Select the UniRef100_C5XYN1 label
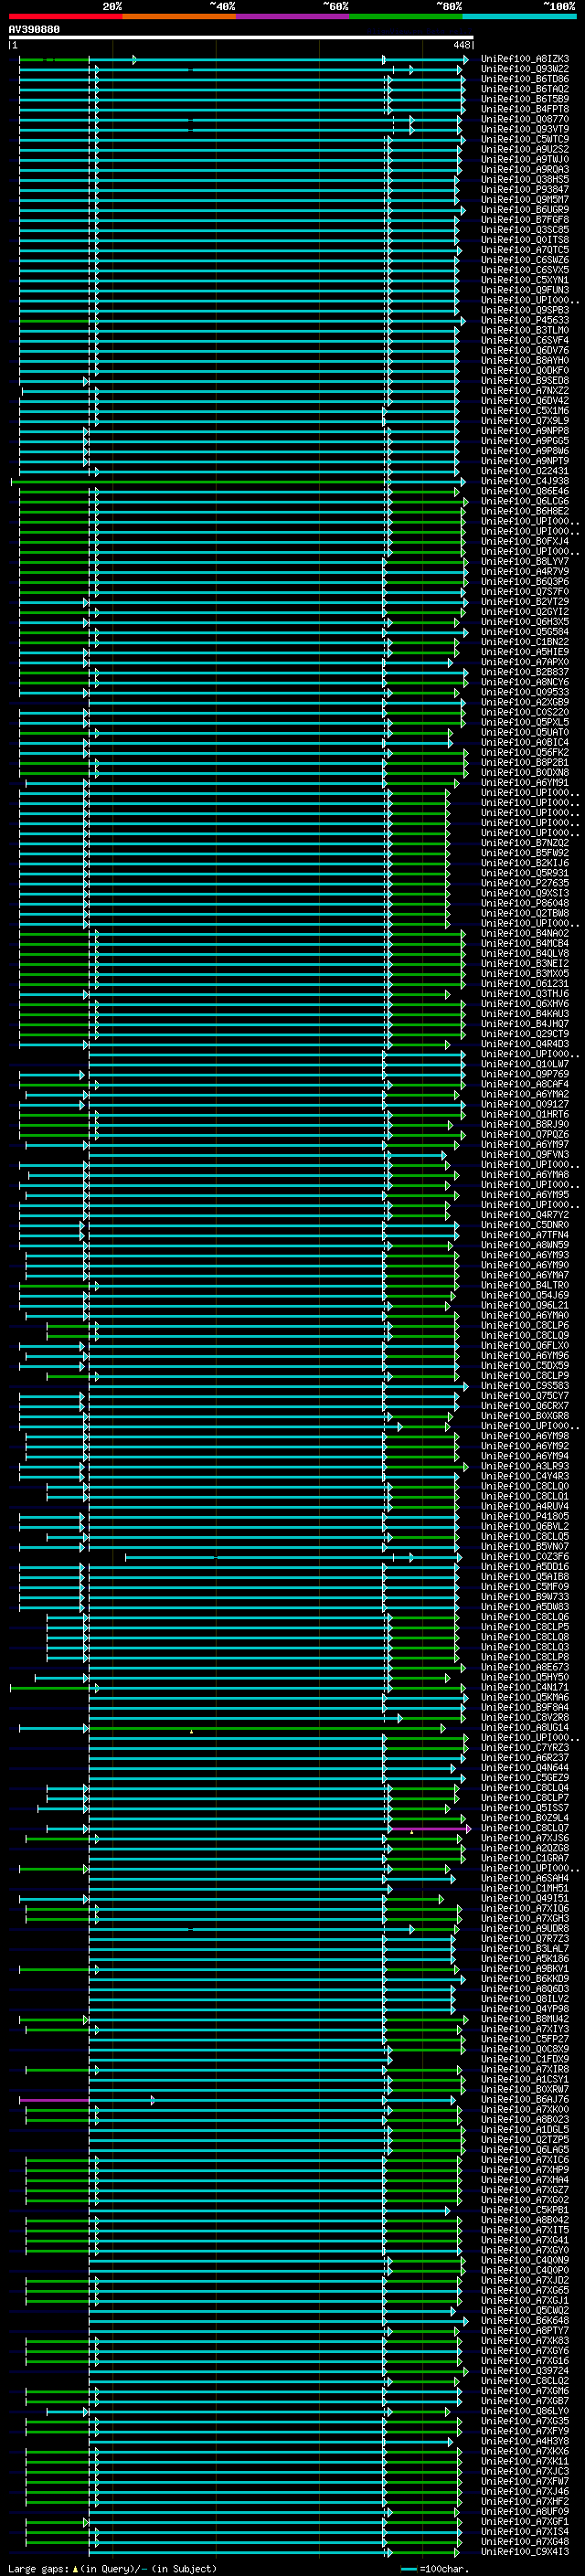 click(x=525, y=280)
